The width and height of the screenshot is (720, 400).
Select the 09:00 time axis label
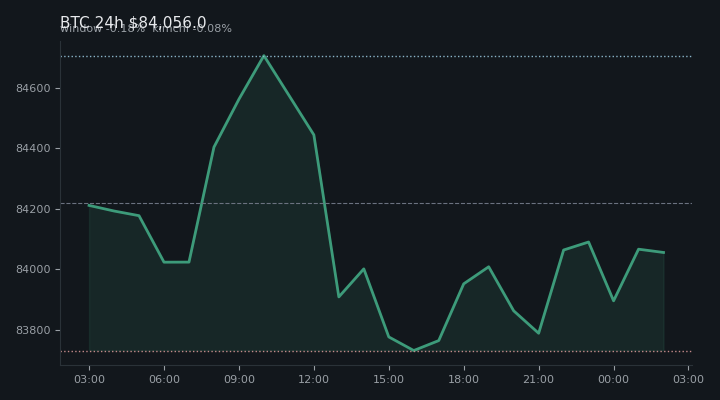pos(239,379)
